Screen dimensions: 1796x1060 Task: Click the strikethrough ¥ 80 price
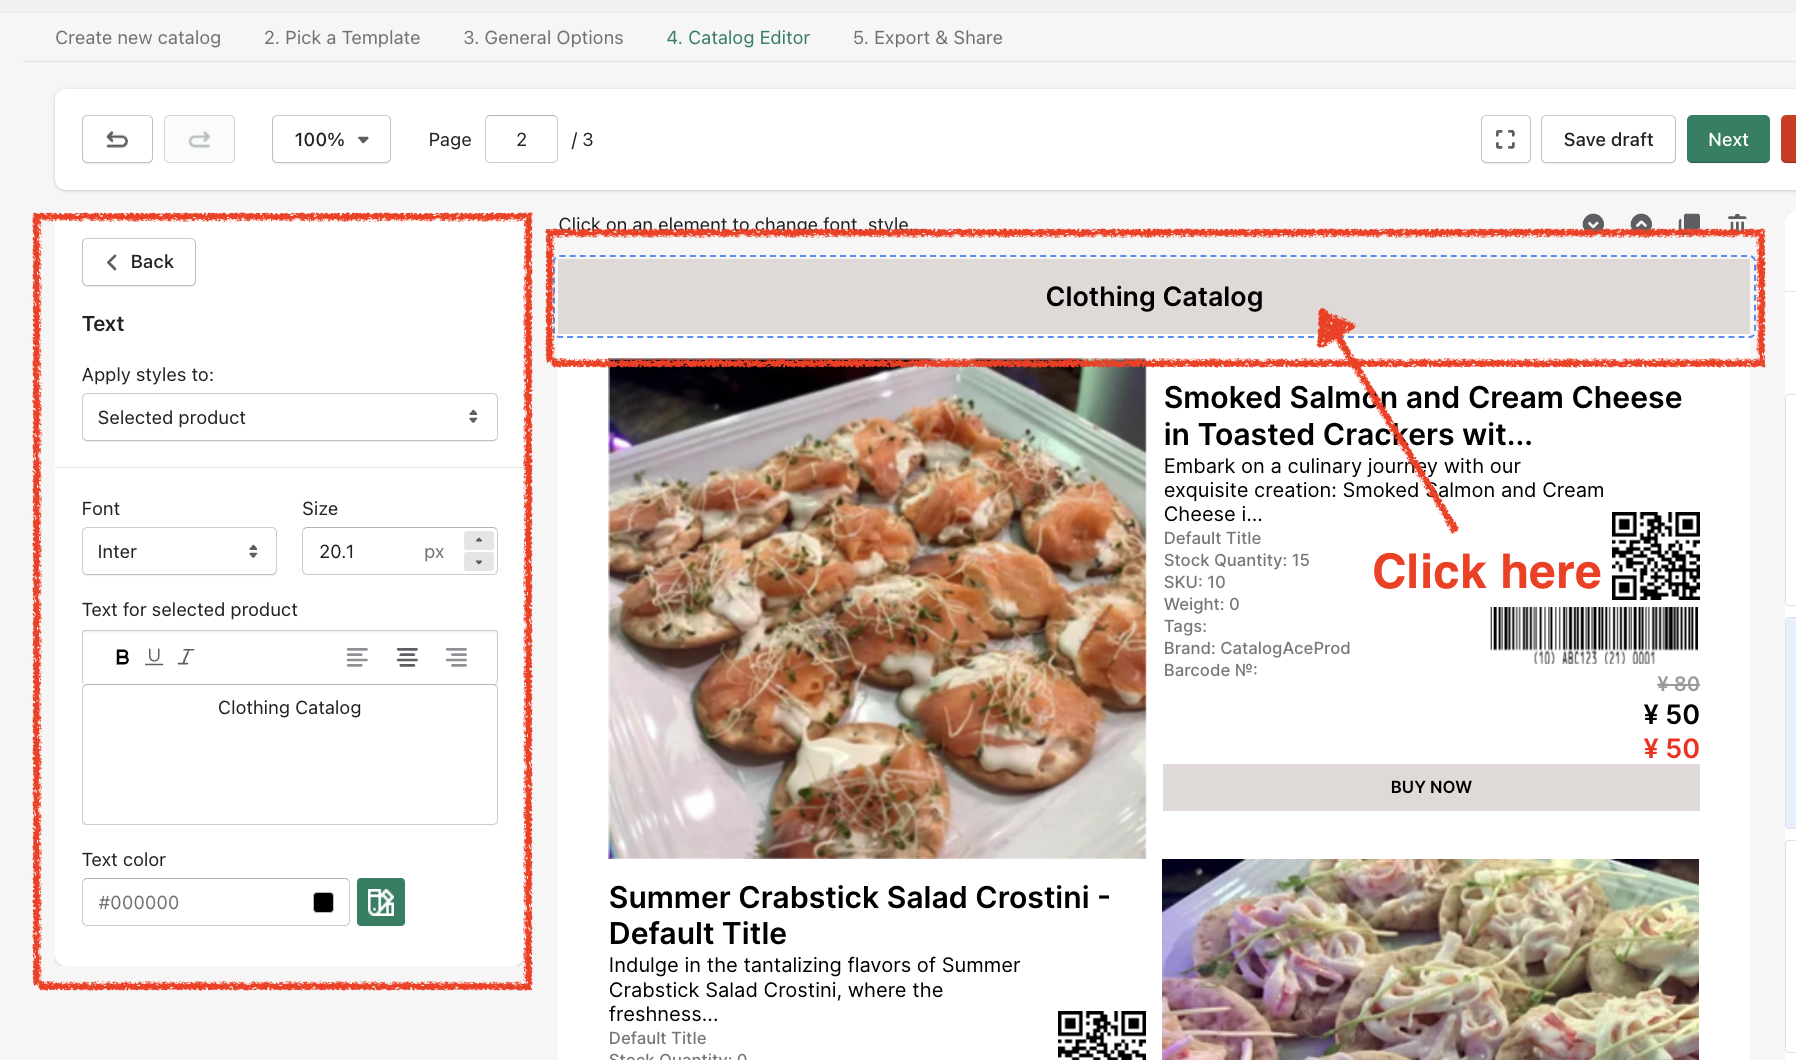pos(1678,684)
